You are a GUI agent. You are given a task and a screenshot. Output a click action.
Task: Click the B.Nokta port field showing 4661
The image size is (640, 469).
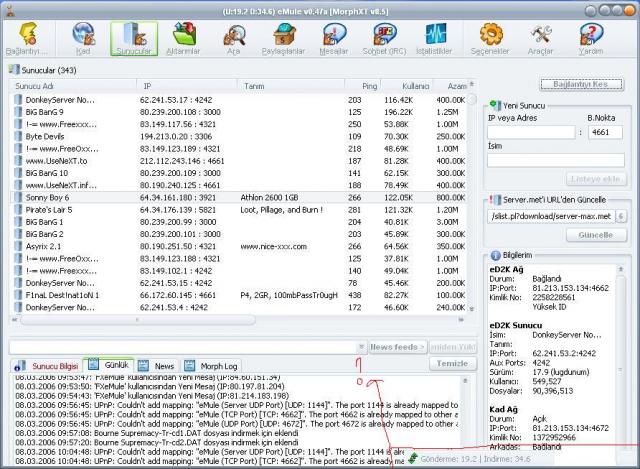click(x=605, y=132)
